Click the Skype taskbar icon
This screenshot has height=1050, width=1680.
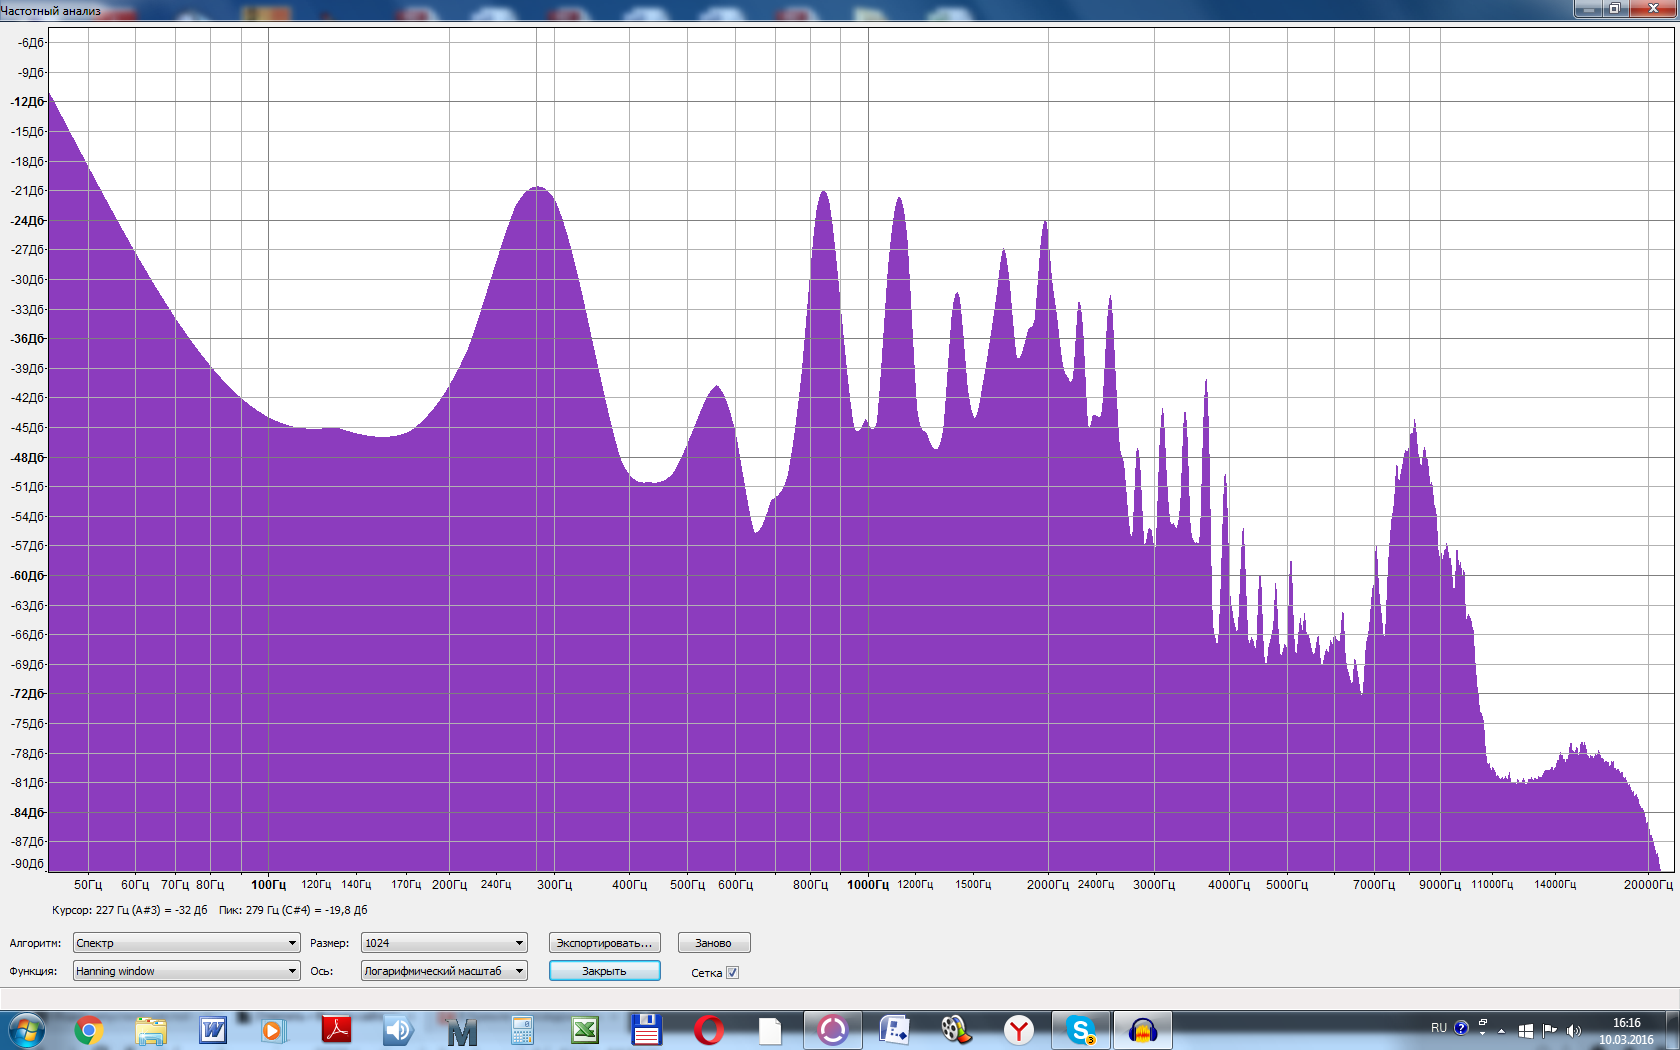[x=1080, y=1030]
